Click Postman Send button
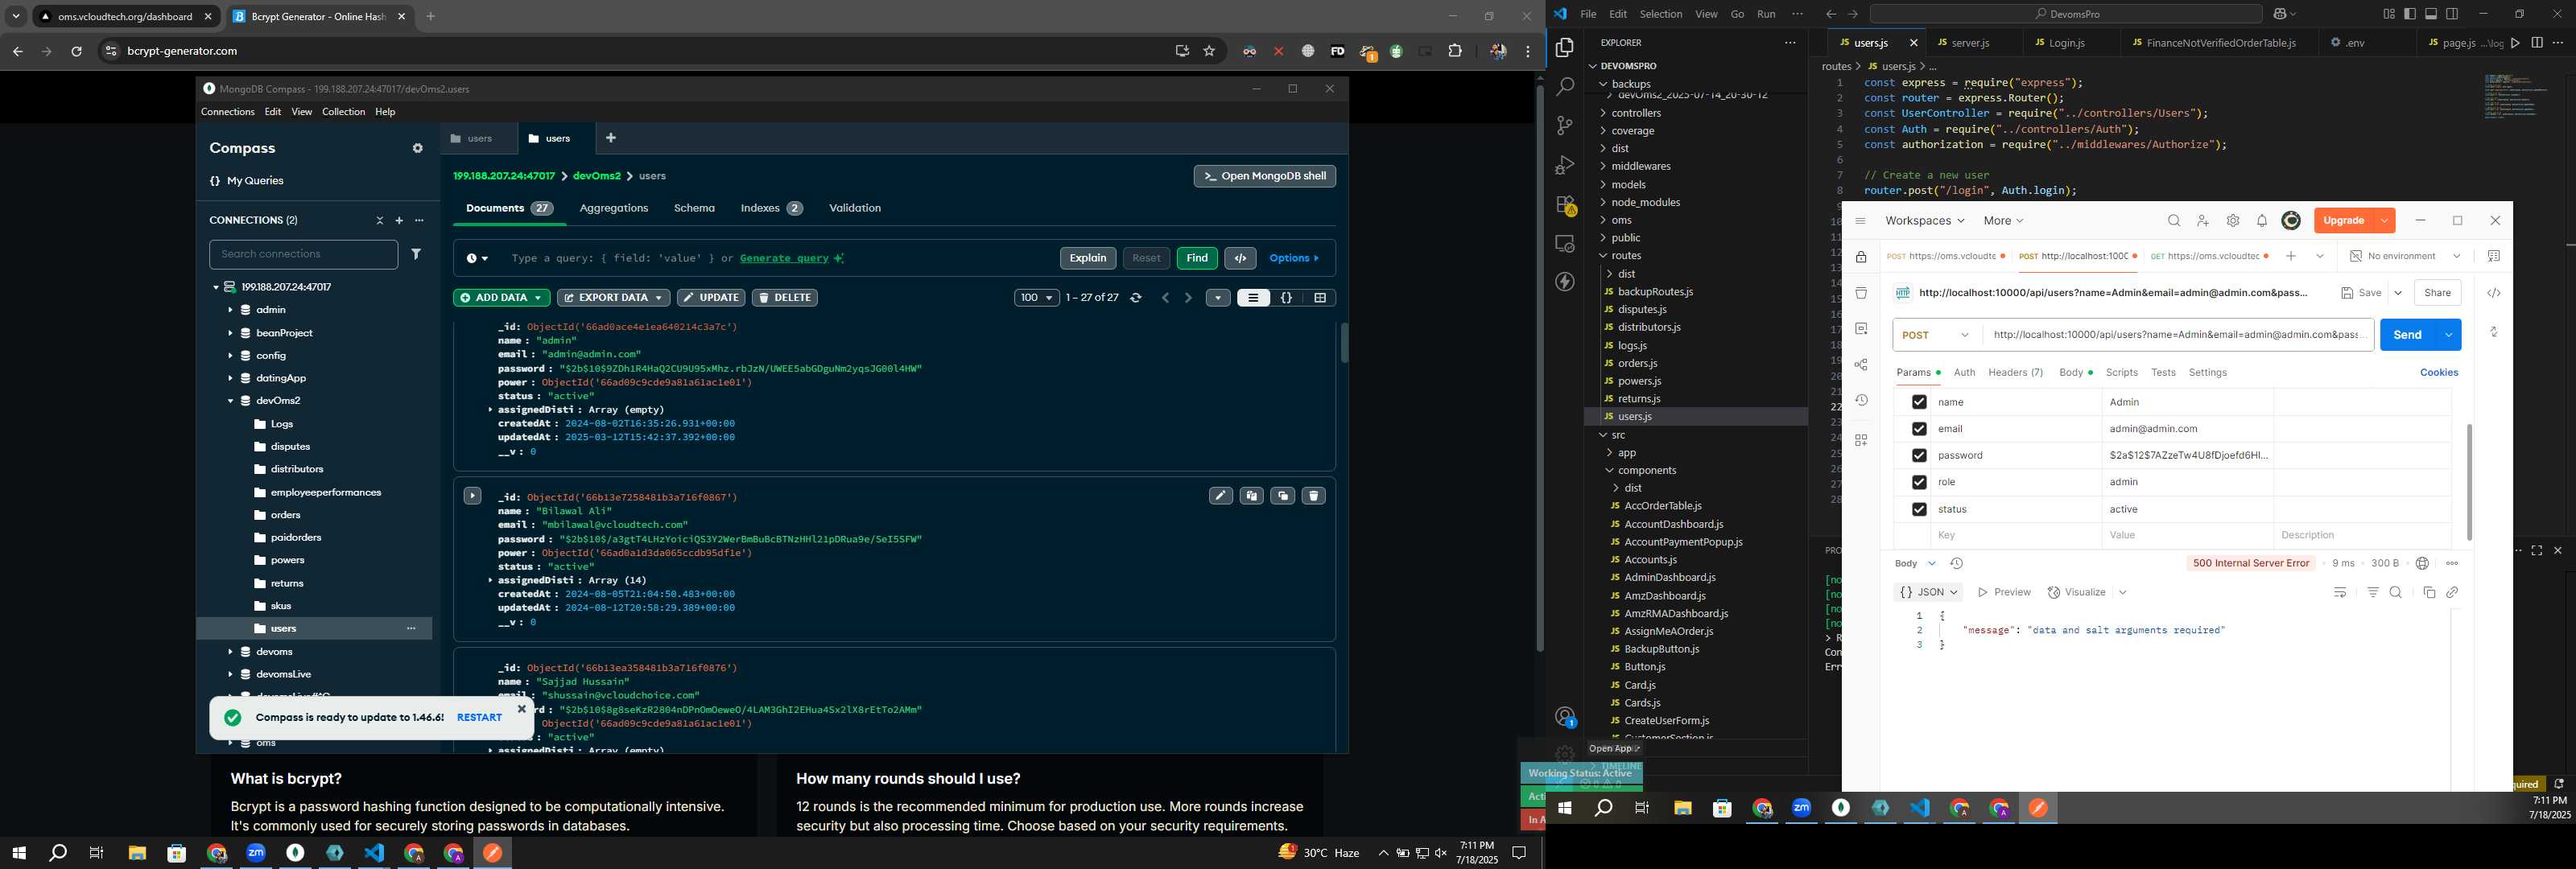 click(2407, 335)
